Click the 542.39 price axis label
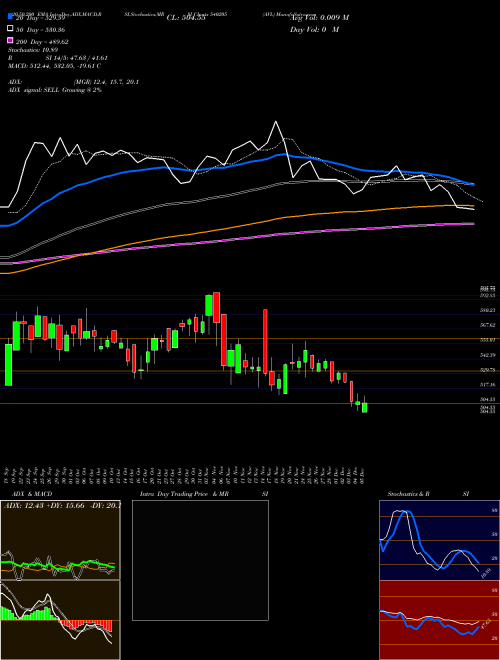Image resolution: width=500 pixels, height=660 pixels. (487, 355)
